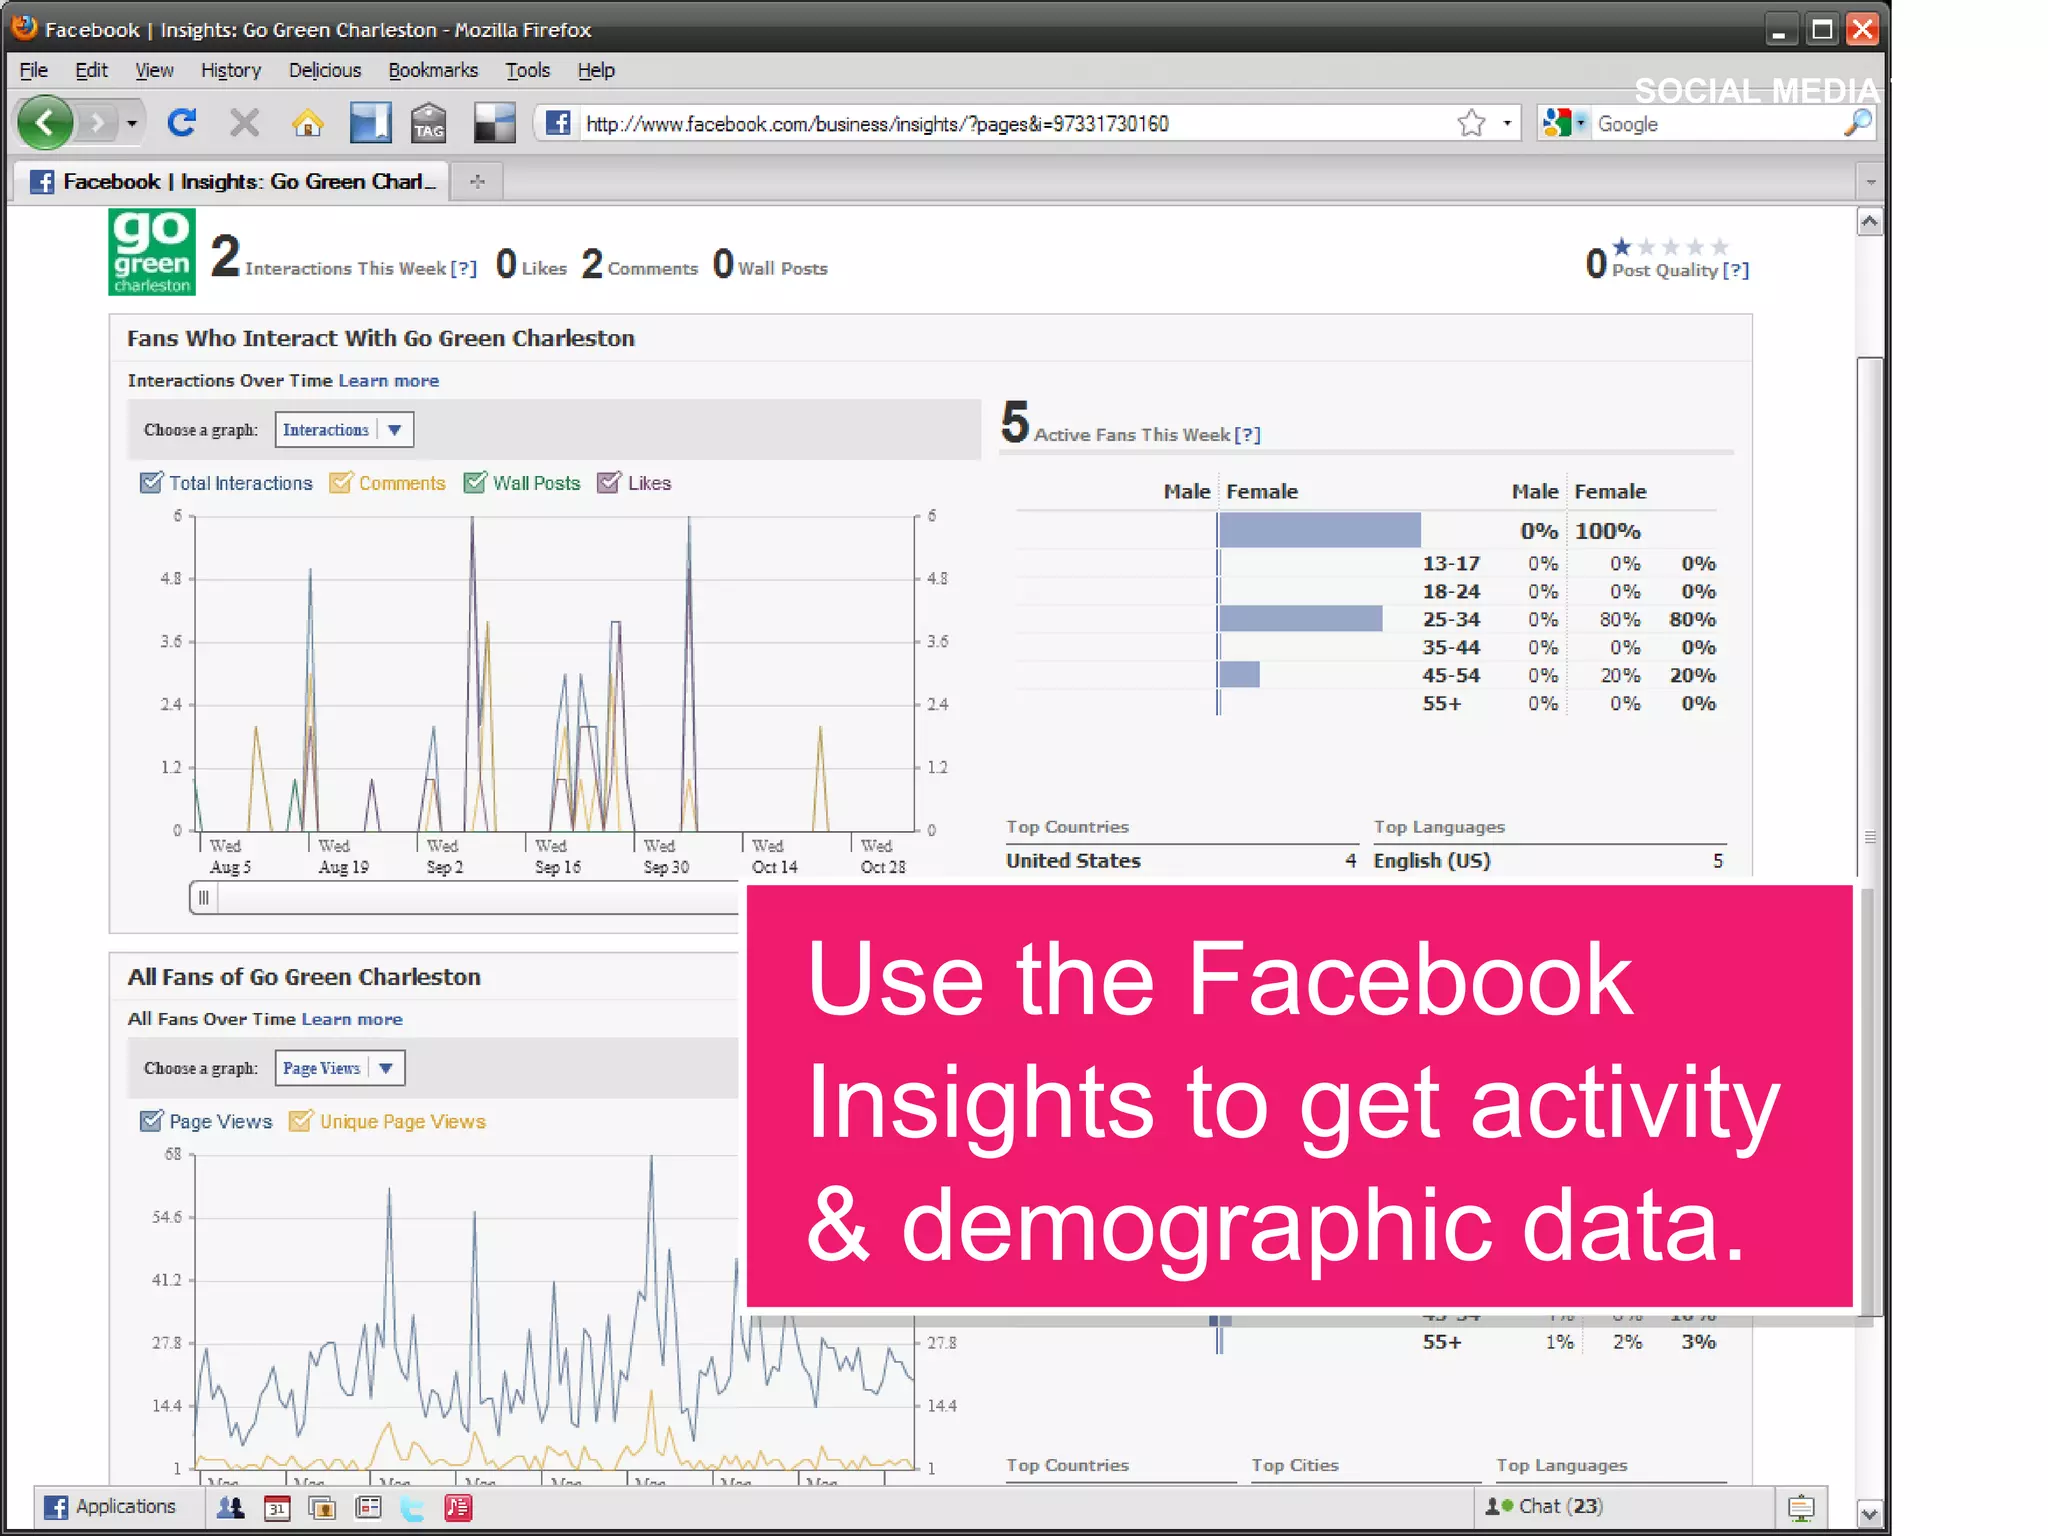Click the search magnifier icon
The width and height of the screenshot is (2048, 1536).
tap(1858, 123)
